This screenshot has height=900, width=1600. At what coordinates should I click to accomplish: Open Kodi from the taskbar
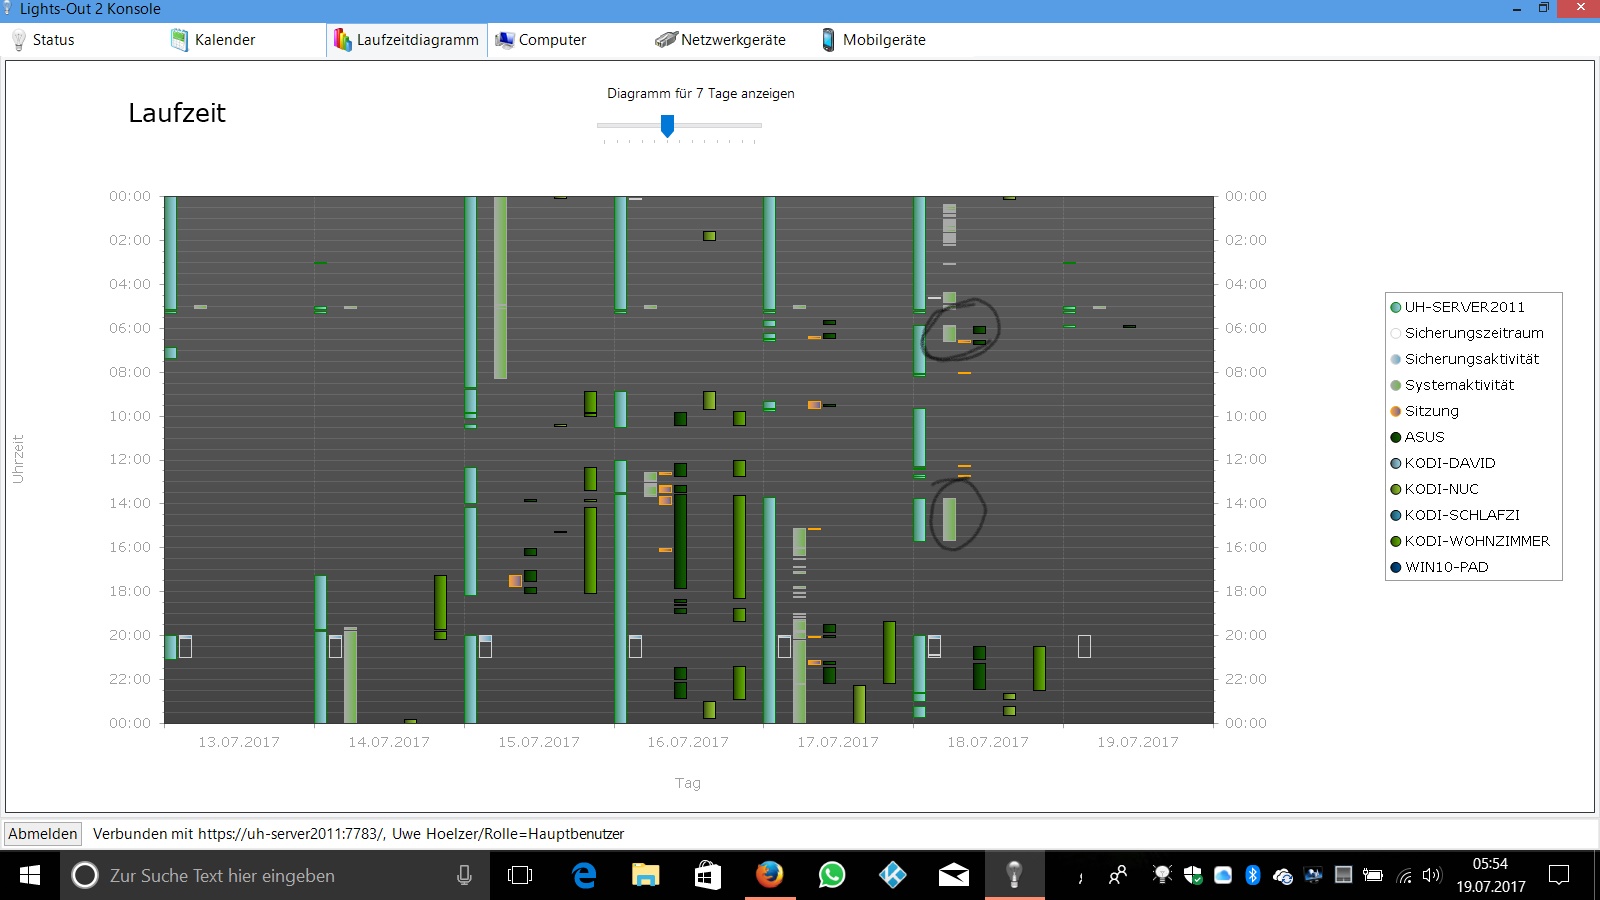pyautogui.click(x=892, y=875)
